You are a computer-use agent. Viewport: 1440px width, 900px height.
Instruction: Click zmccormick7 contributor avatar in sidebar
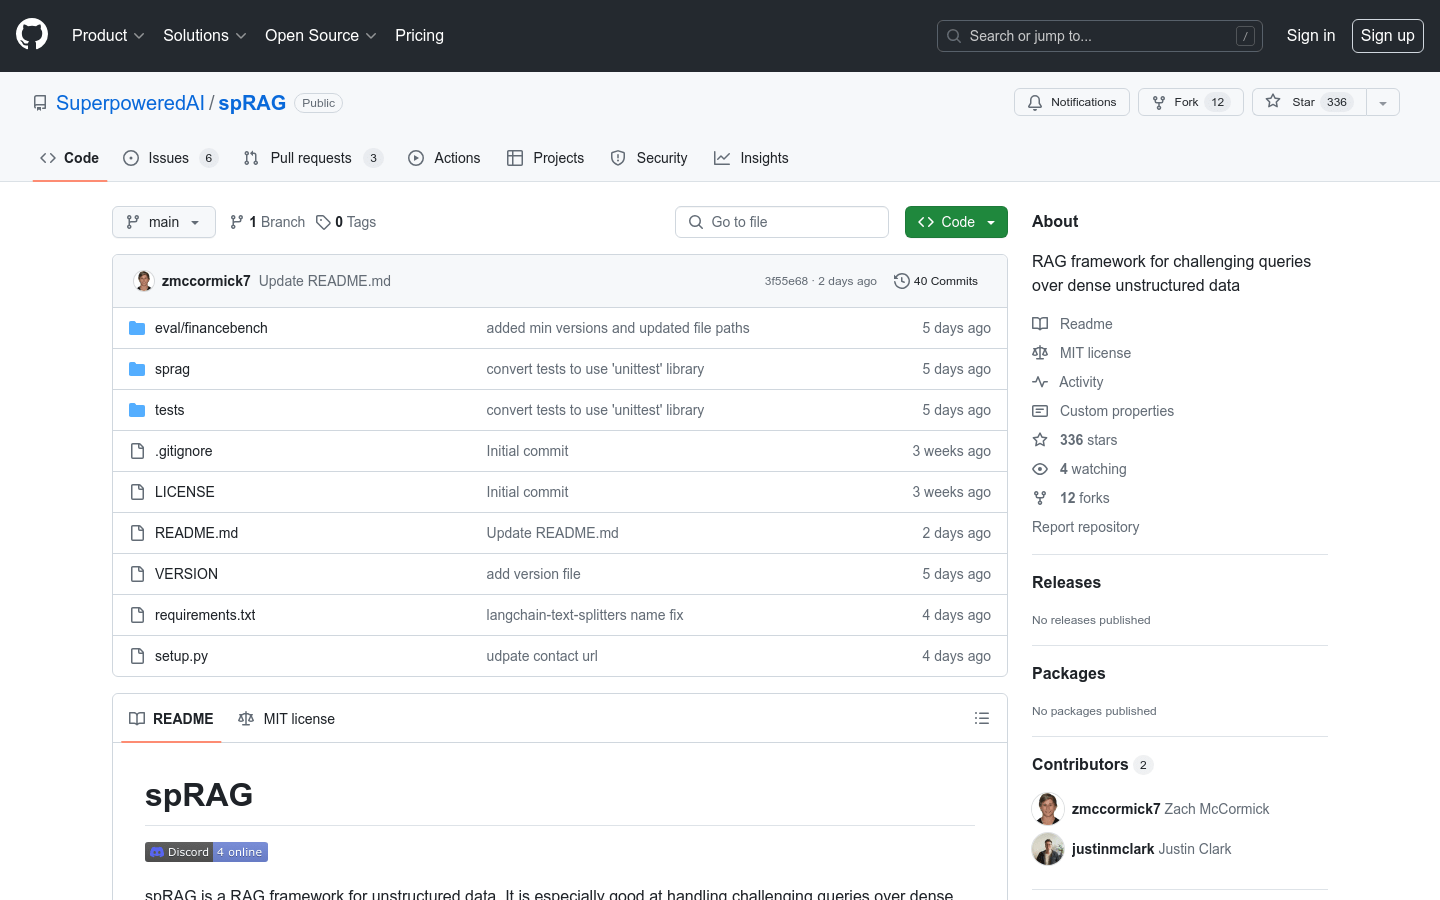point(1048,809)
